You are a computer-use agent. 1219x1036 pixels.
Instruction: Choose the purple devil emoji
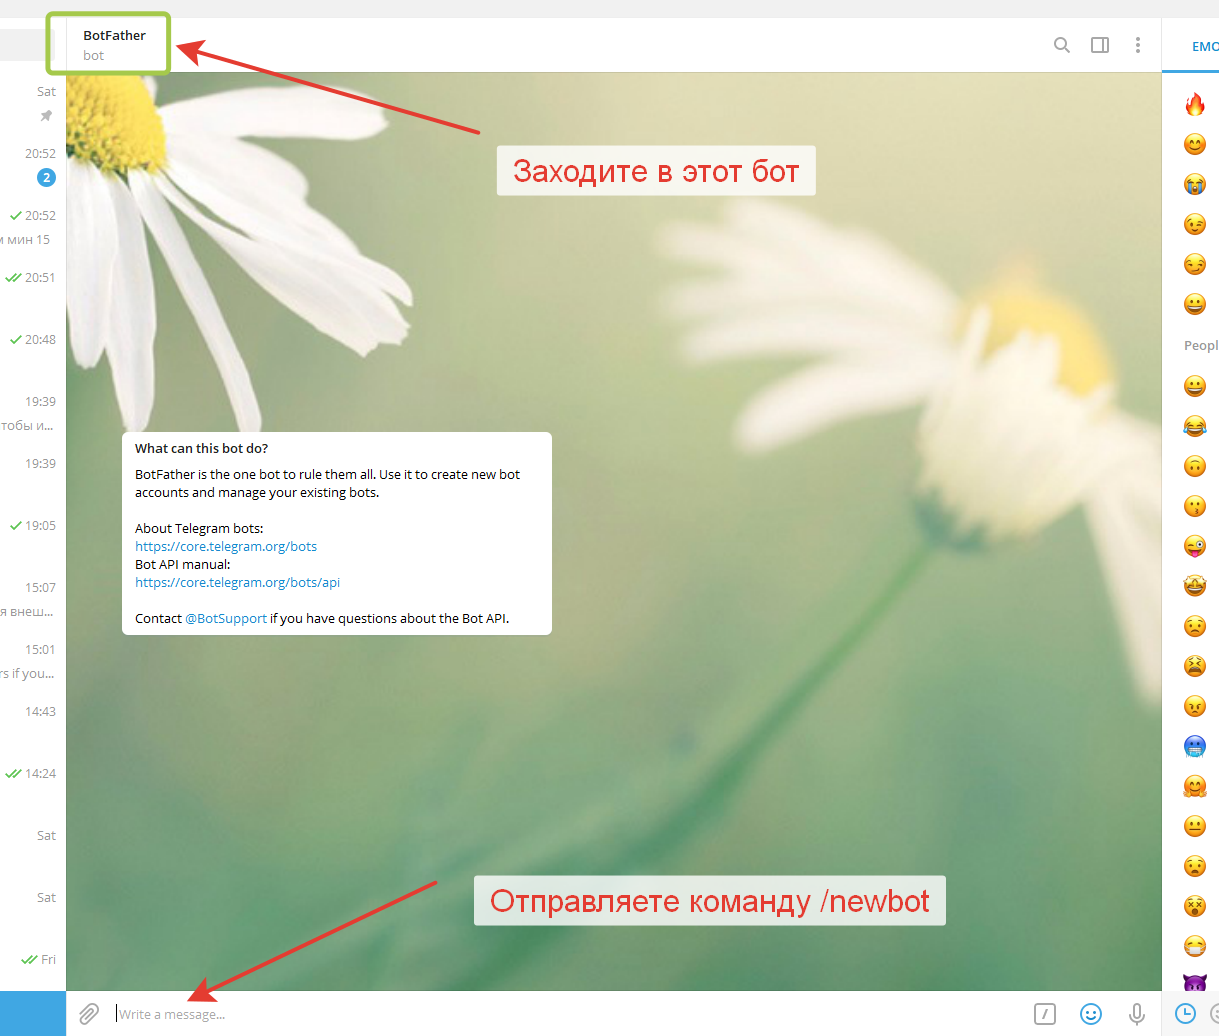[1195, 982]
